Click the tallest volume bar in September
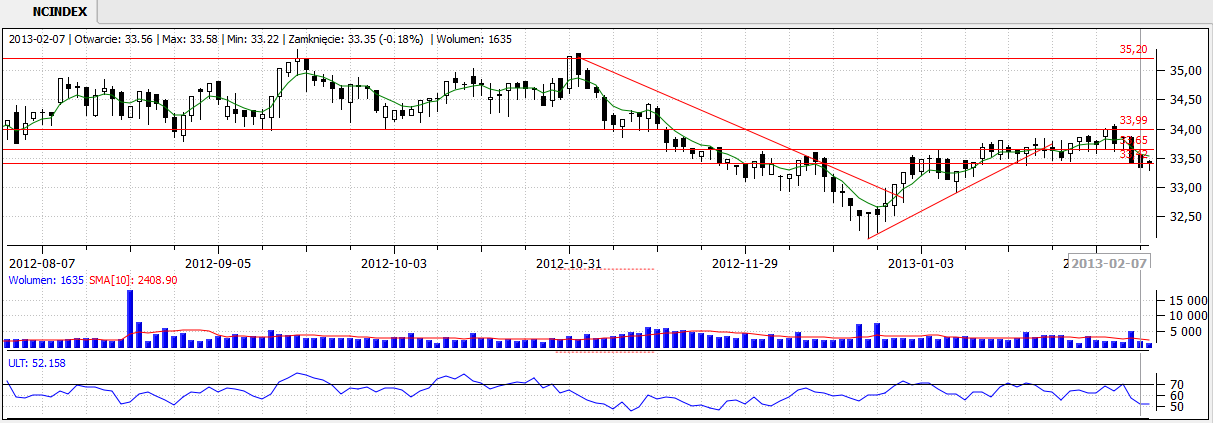The image size is (1213, 423). [x=130, y=320]
